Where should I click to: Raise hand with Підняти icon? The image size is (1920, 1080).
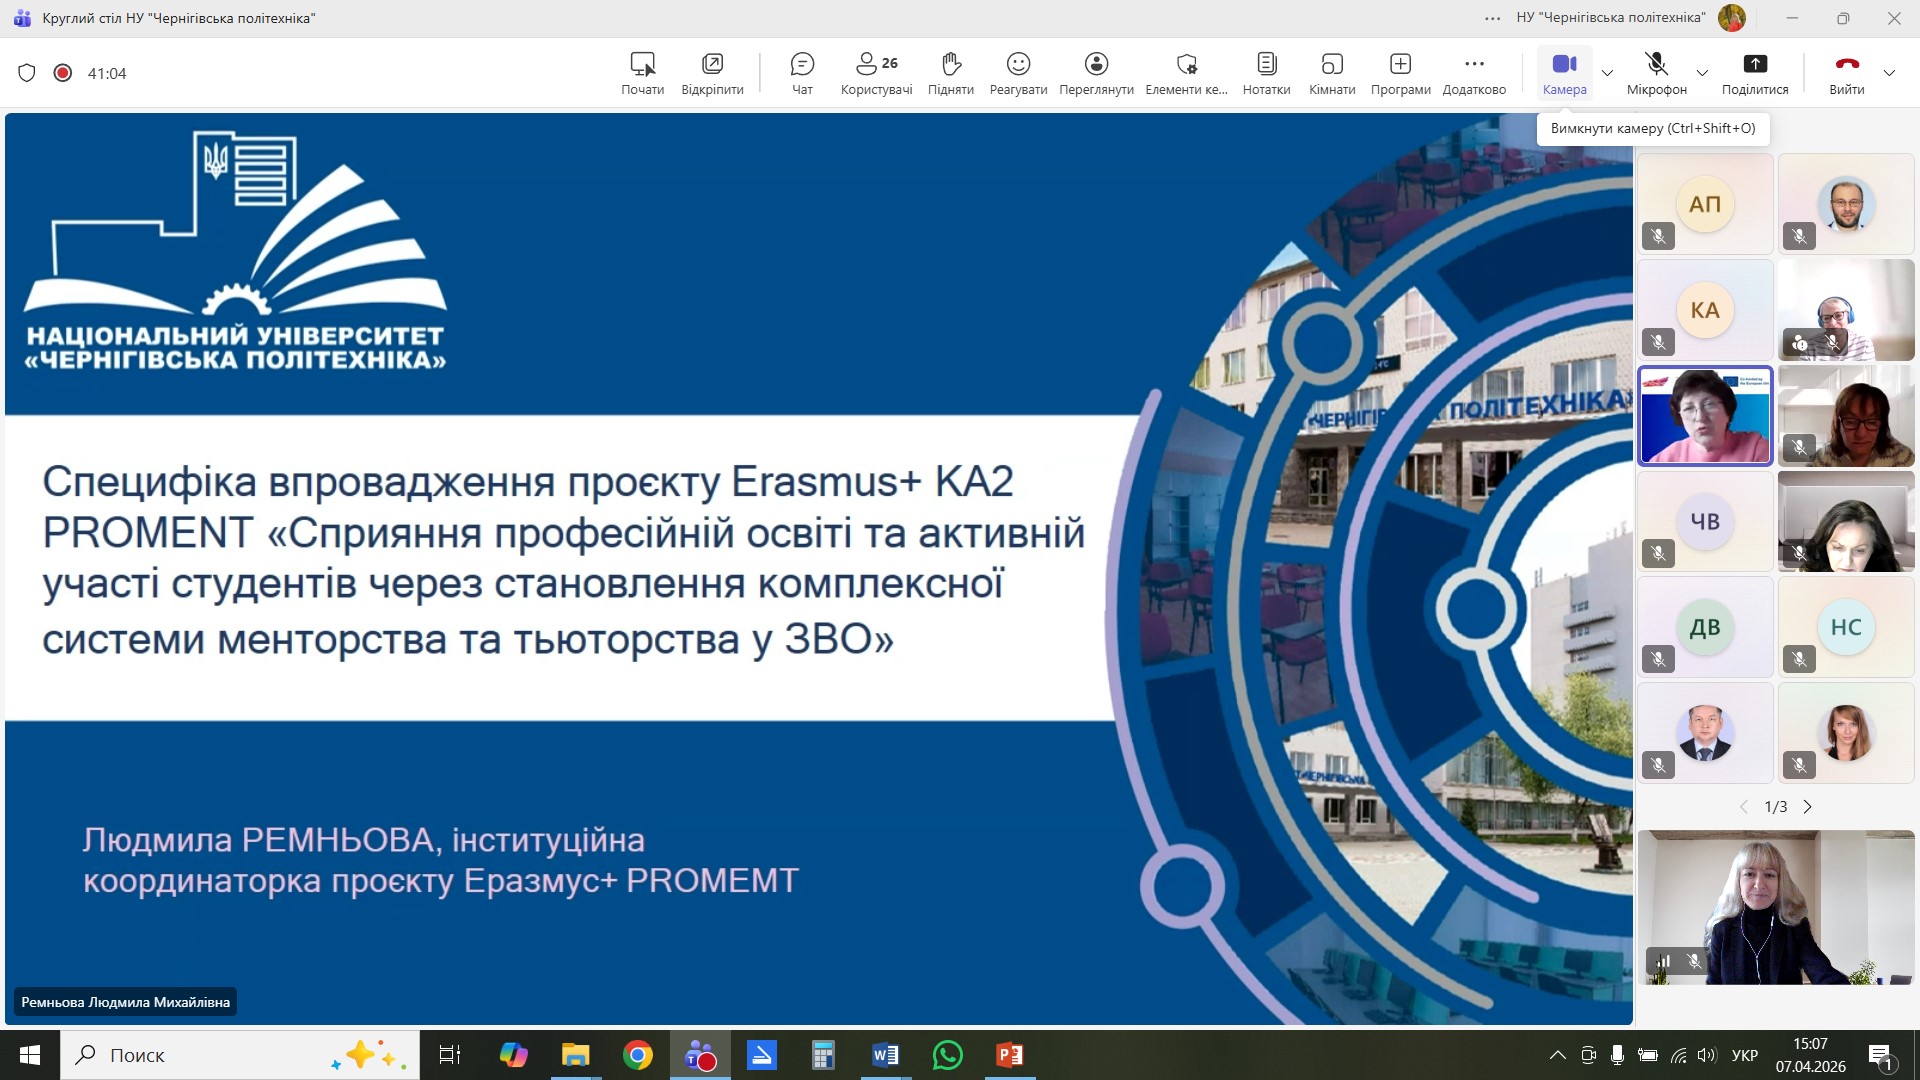click(950, 72)
